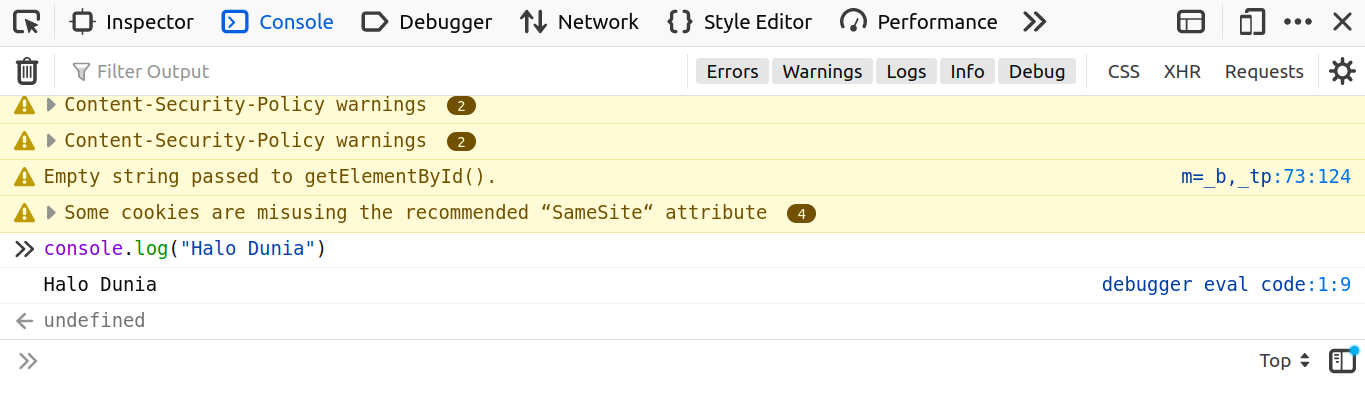Expand the SameSite cookies warning group
This screenshot has width=1365, height=416.
52,213
